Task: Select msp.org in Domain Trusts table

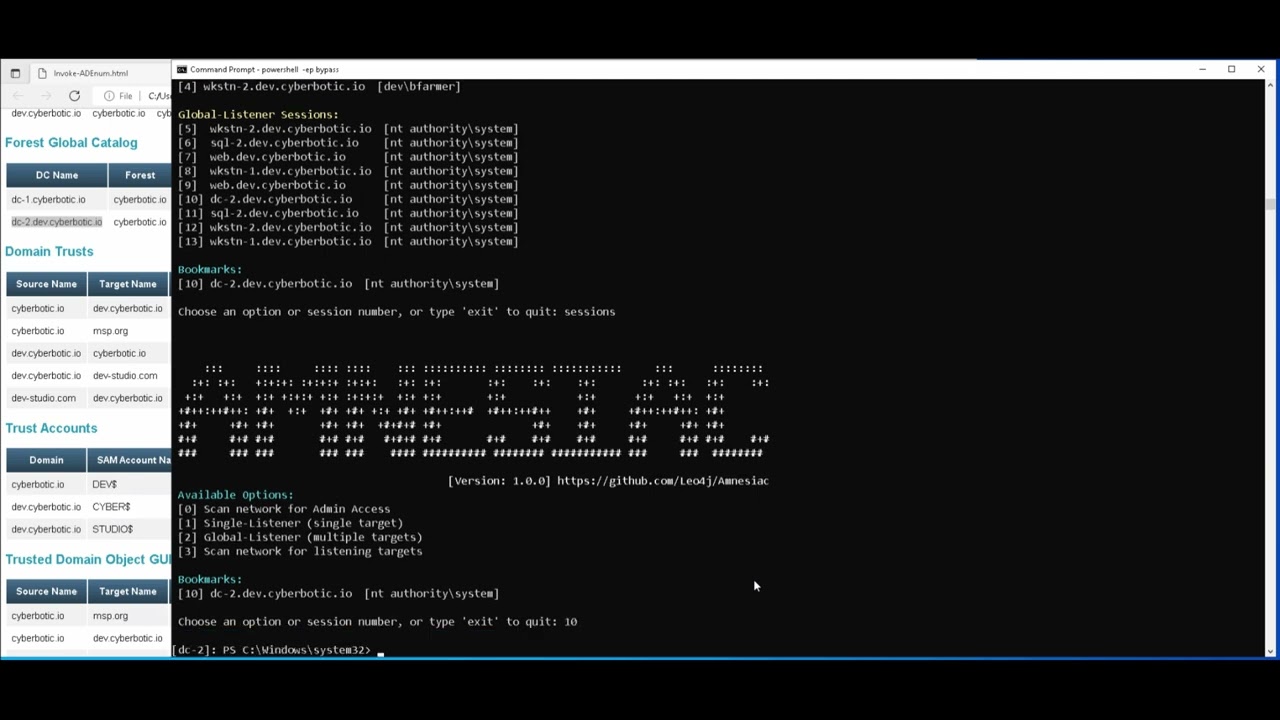Action: 110,331
